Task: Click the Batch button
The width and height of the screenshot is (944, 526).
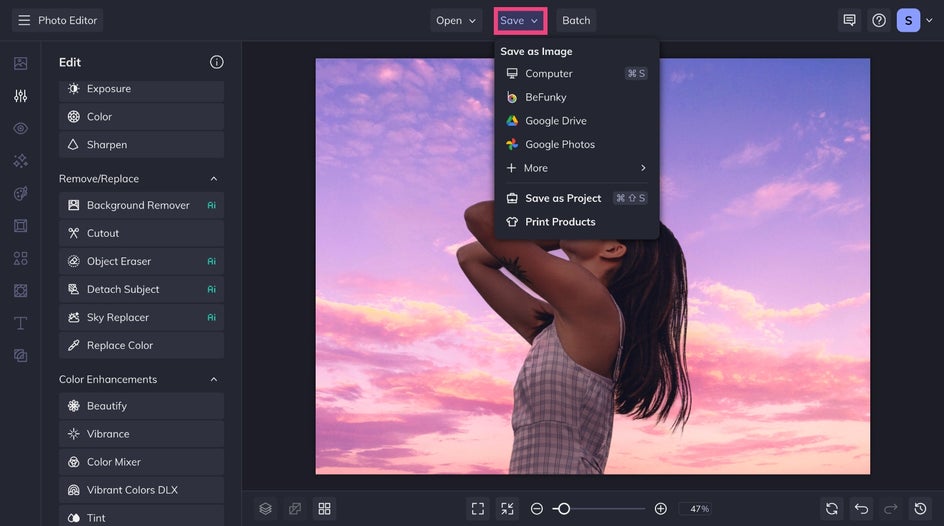Action: [576, 20]
